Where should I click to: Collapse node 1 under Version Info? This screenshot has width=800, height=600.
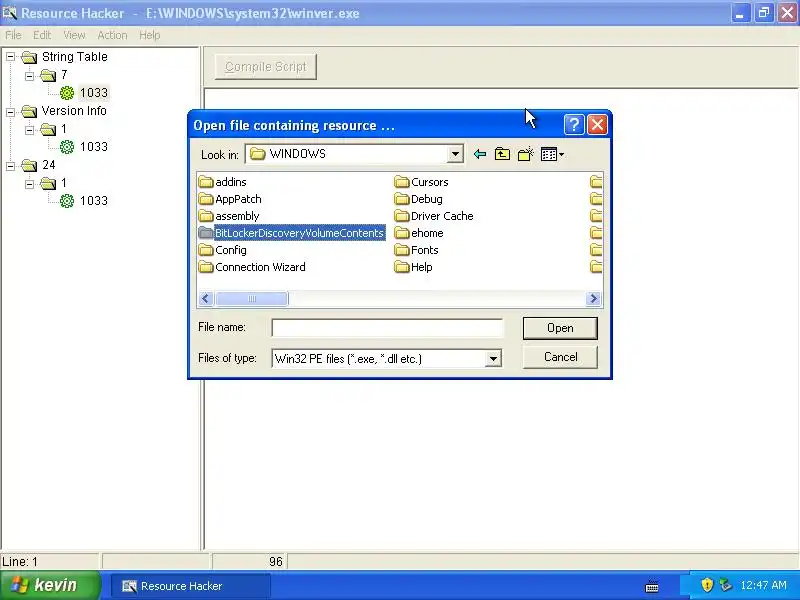(x=30, y=129)
